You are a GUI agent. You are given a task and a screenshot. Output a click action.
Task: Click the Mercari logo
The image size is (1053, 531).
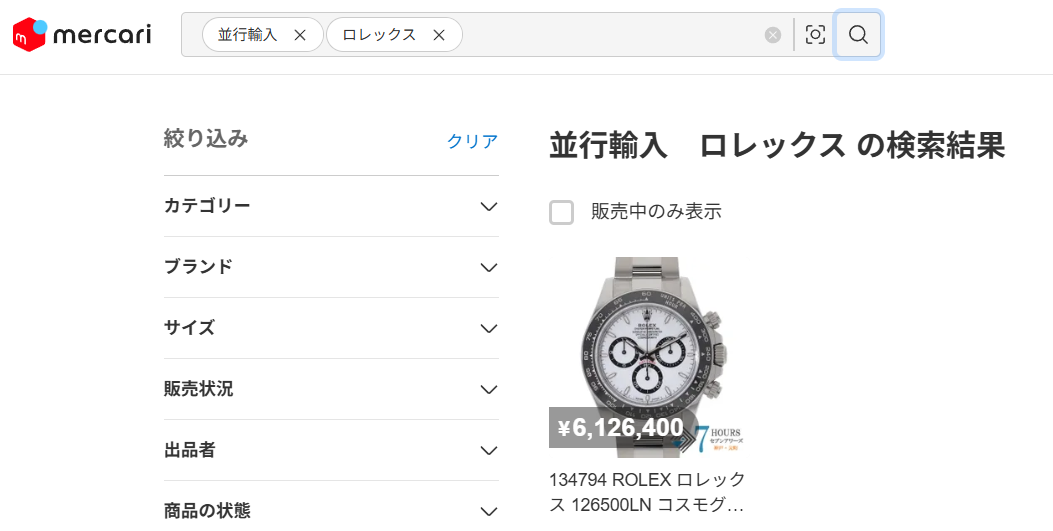click(x=82, y=35)
